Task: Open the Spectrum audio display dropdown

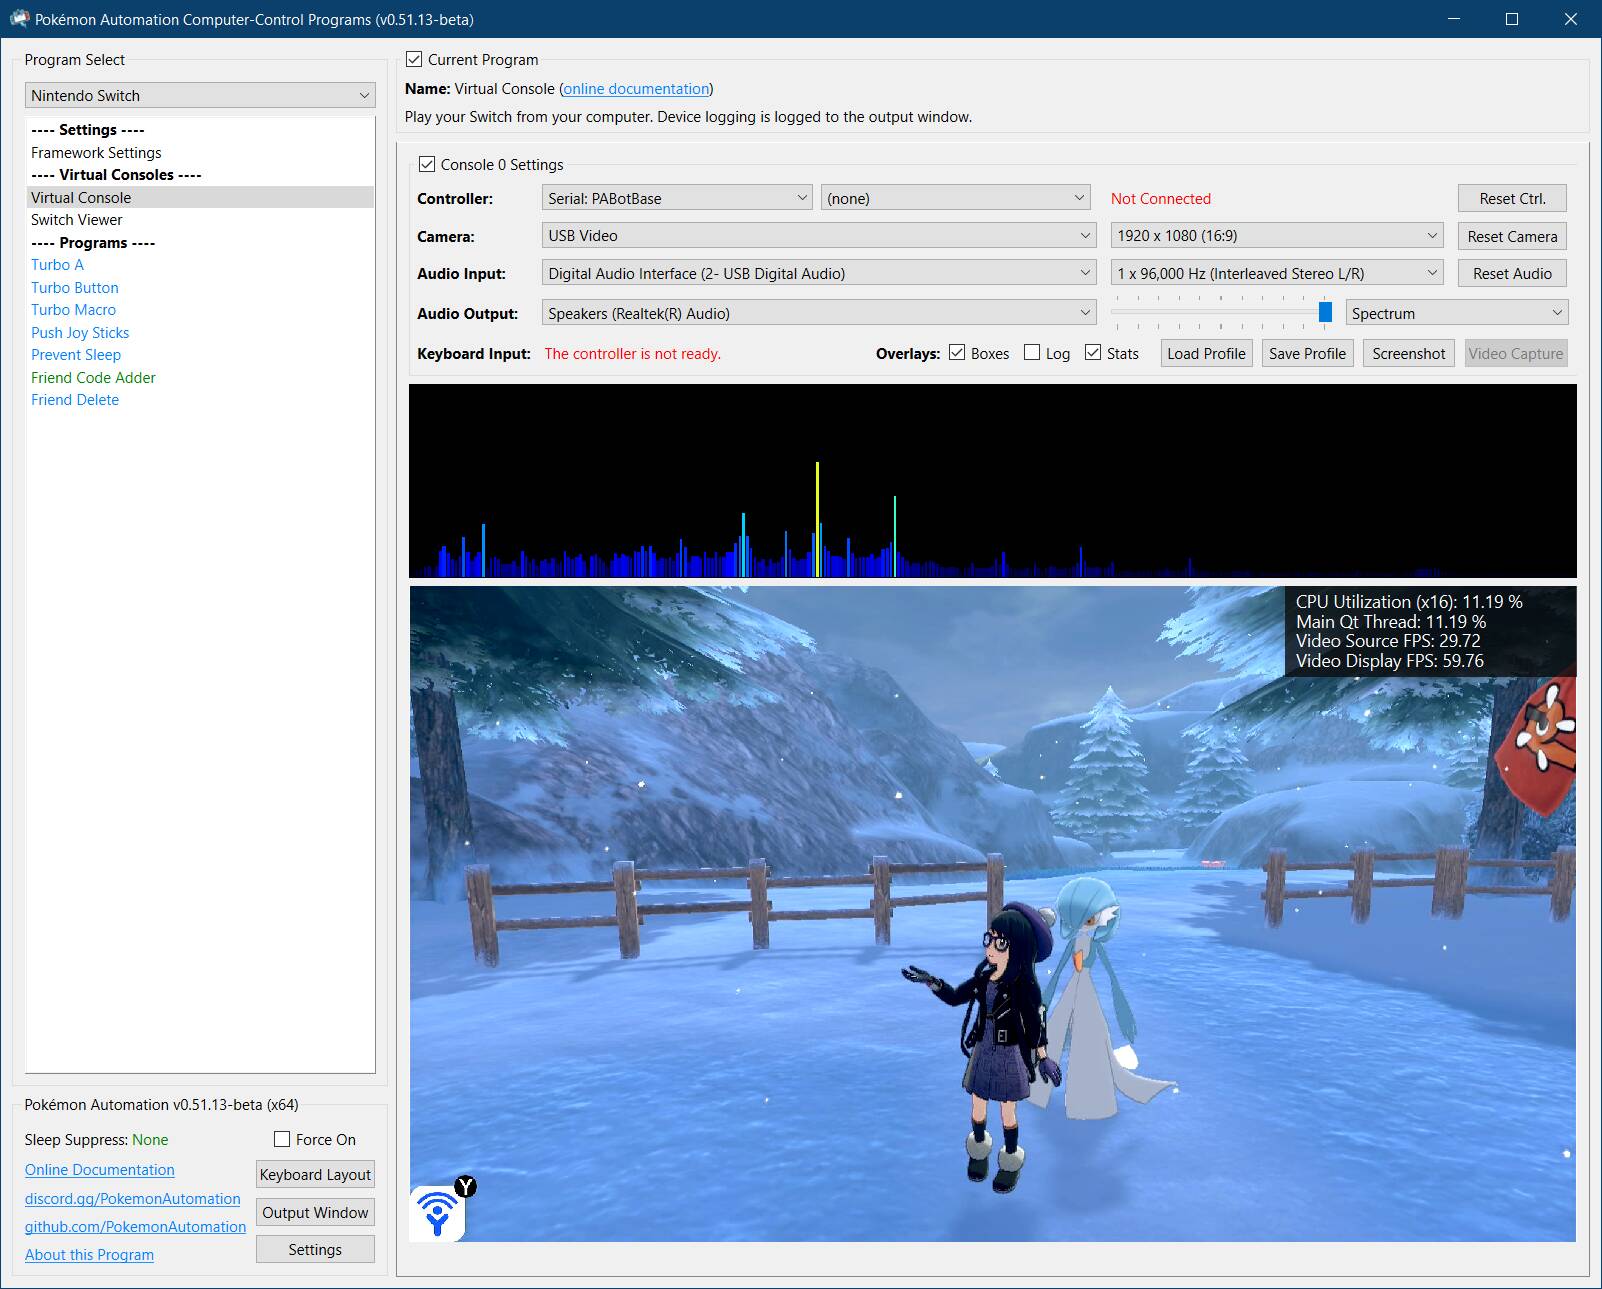Action: pos(1456,313)
